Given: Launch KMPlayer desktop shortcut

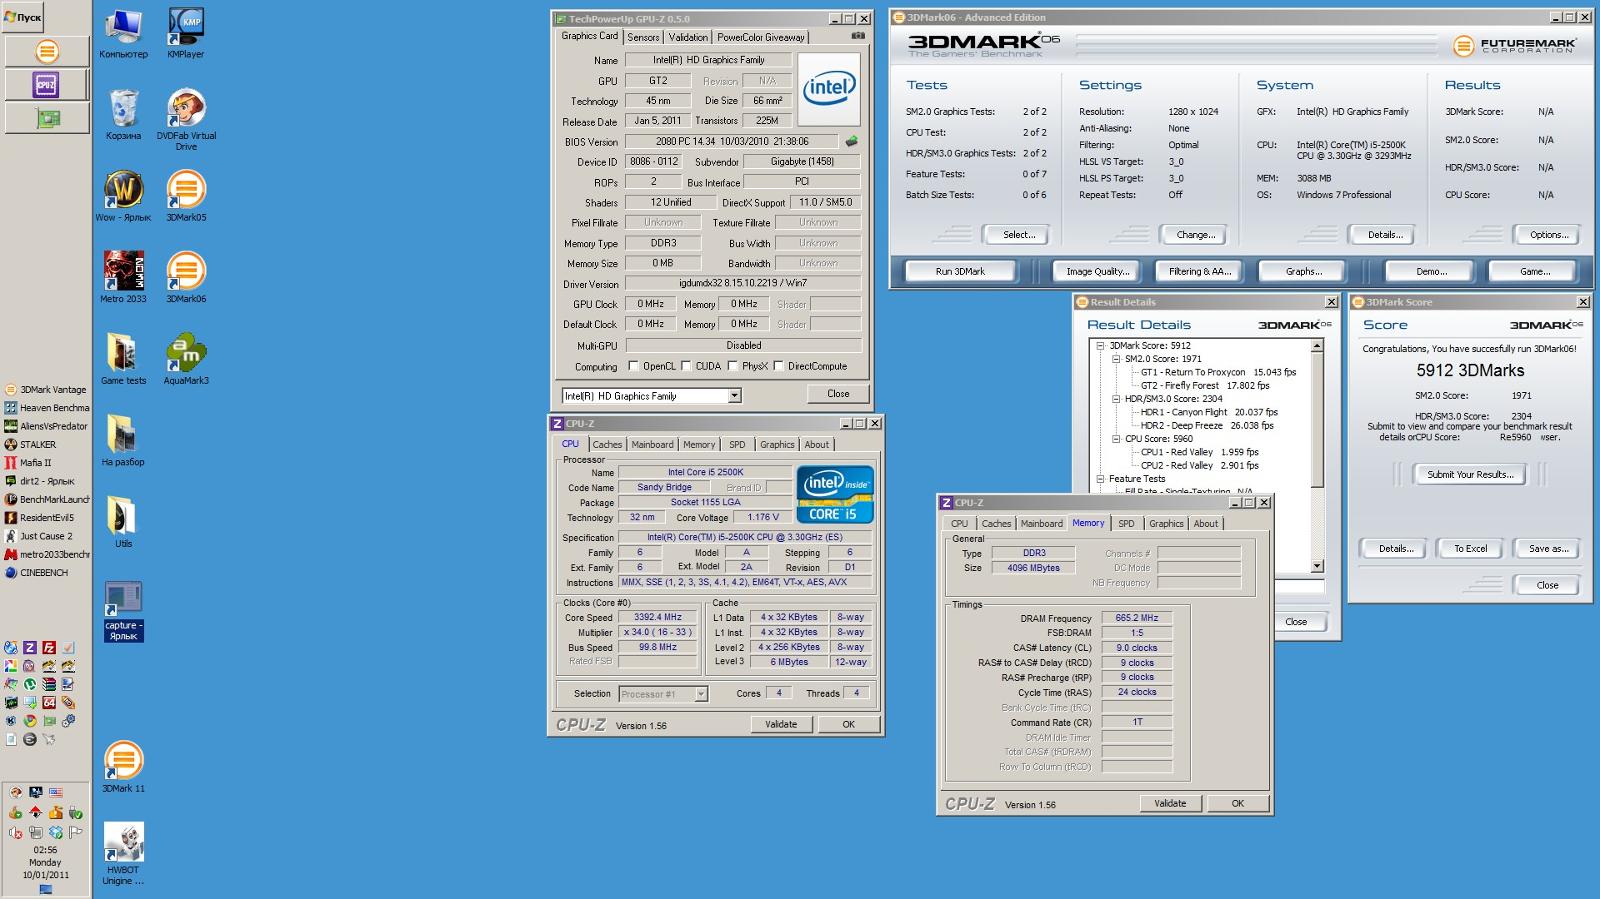Looking at the screenshot, I should pyautogui.click(x=186, y=34).
